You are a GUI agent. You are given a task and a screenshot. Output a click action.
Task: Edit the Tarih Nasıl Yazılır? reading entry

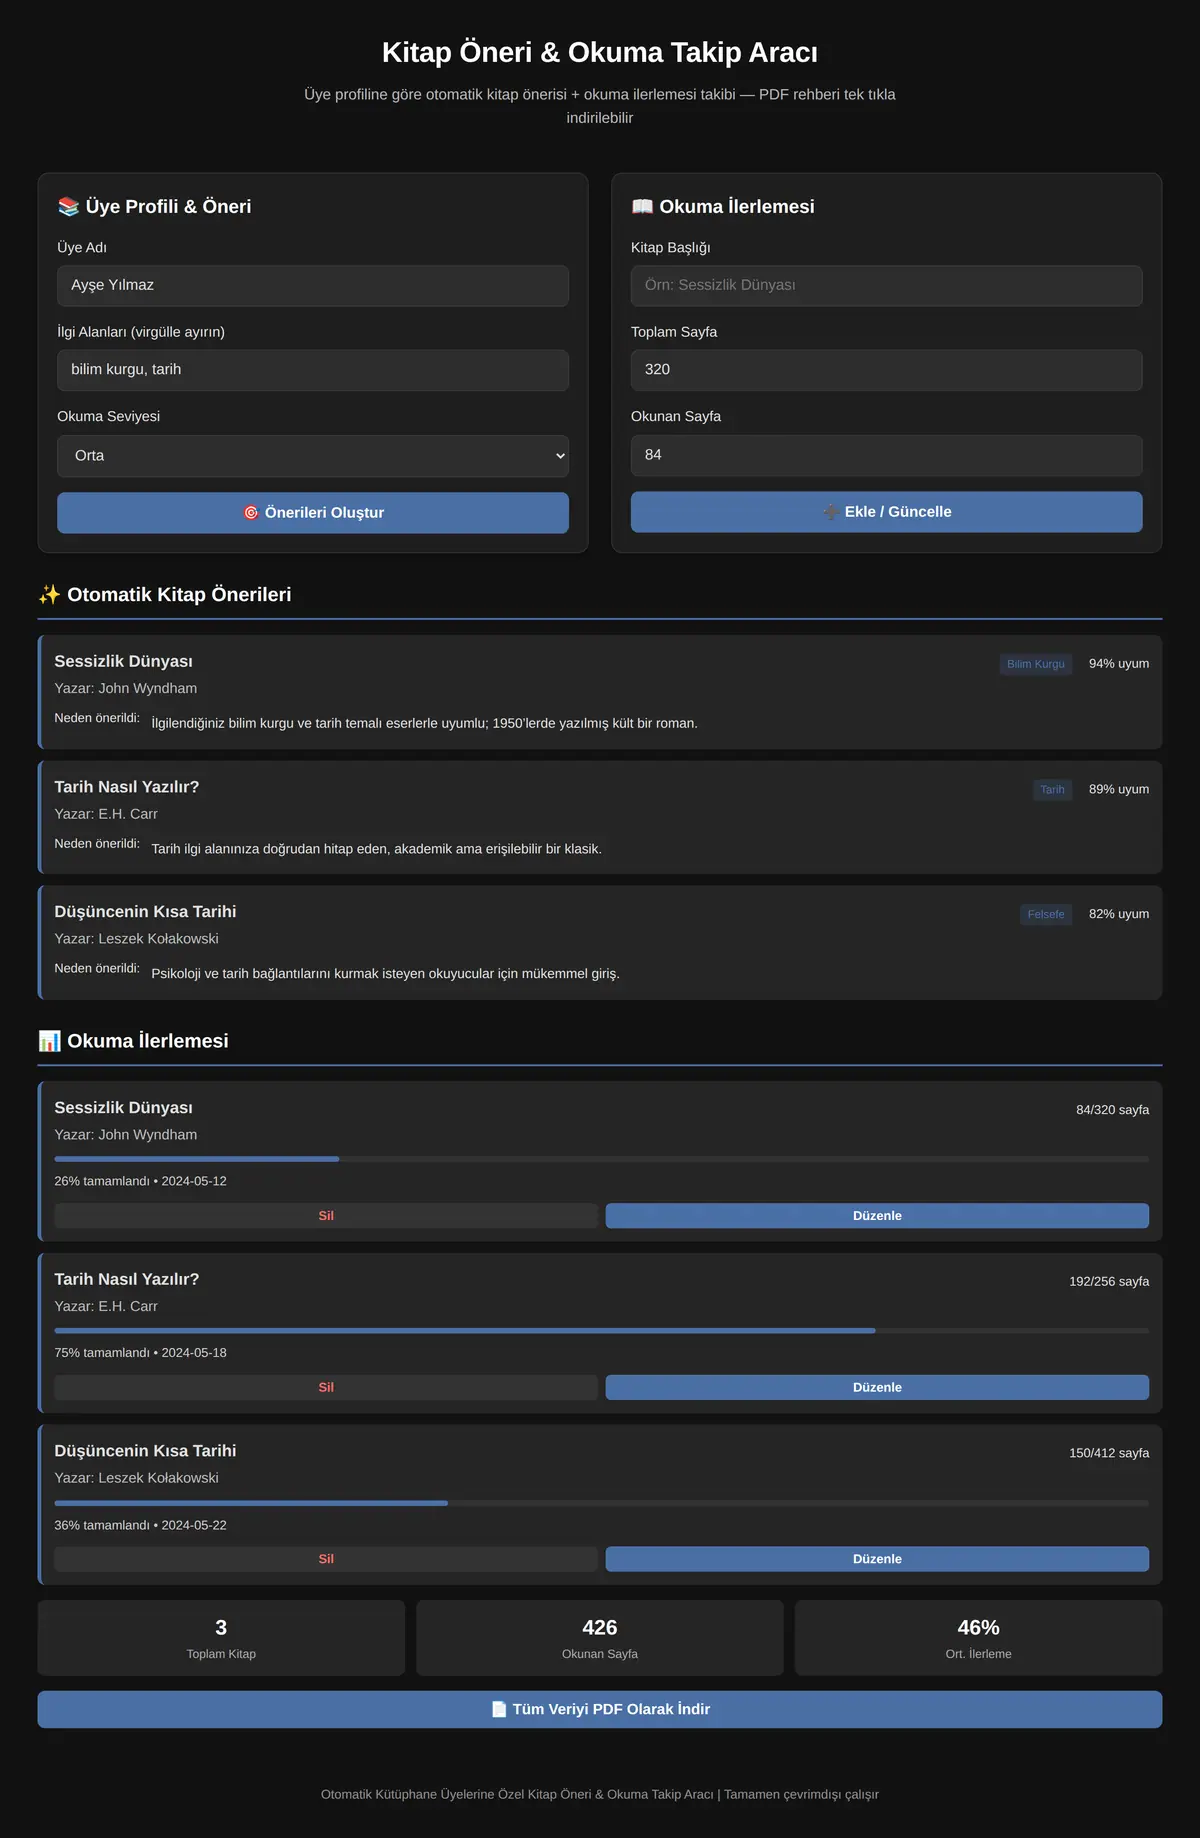[x=877, y=1388]
